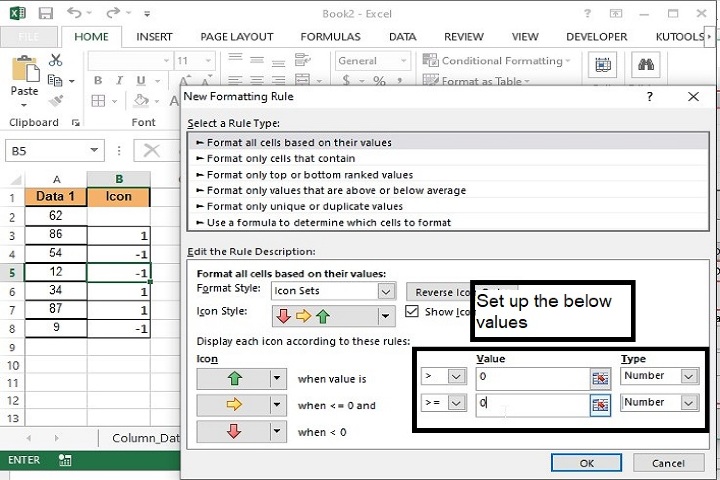The width and height of the screenshot is (720, 480).
Task: Open the PAGE LAYOUT tab
Action: point(236,37)
